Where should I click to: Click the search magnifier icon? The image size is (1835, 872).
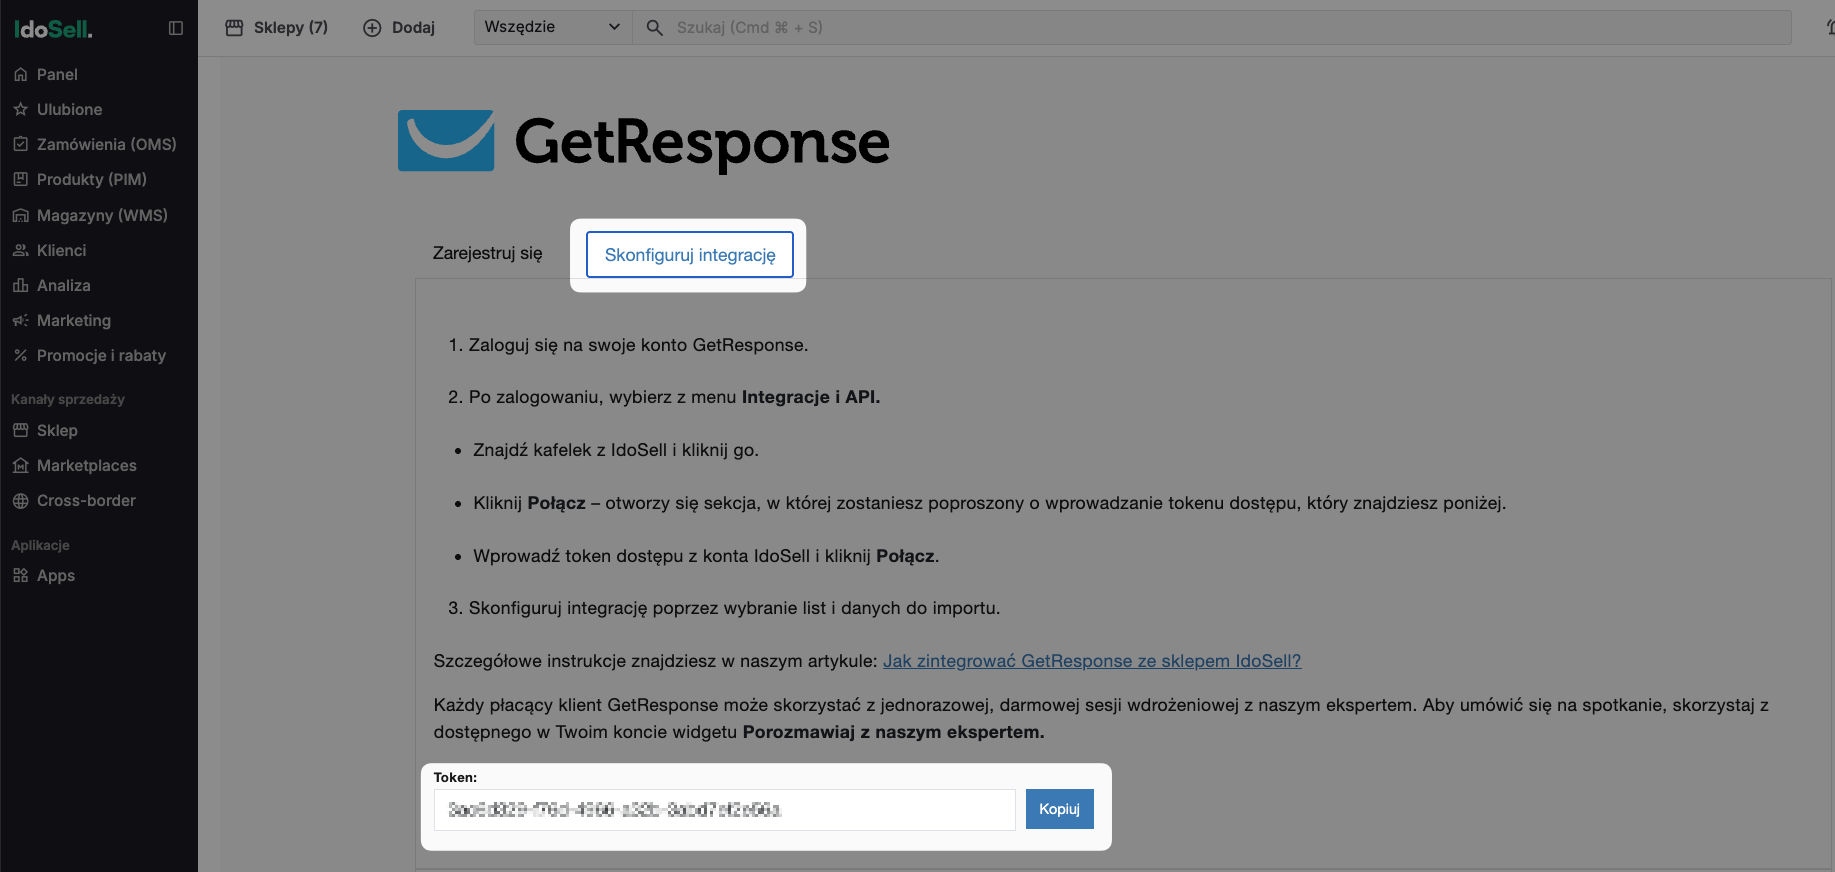click(x=654, y=28)
